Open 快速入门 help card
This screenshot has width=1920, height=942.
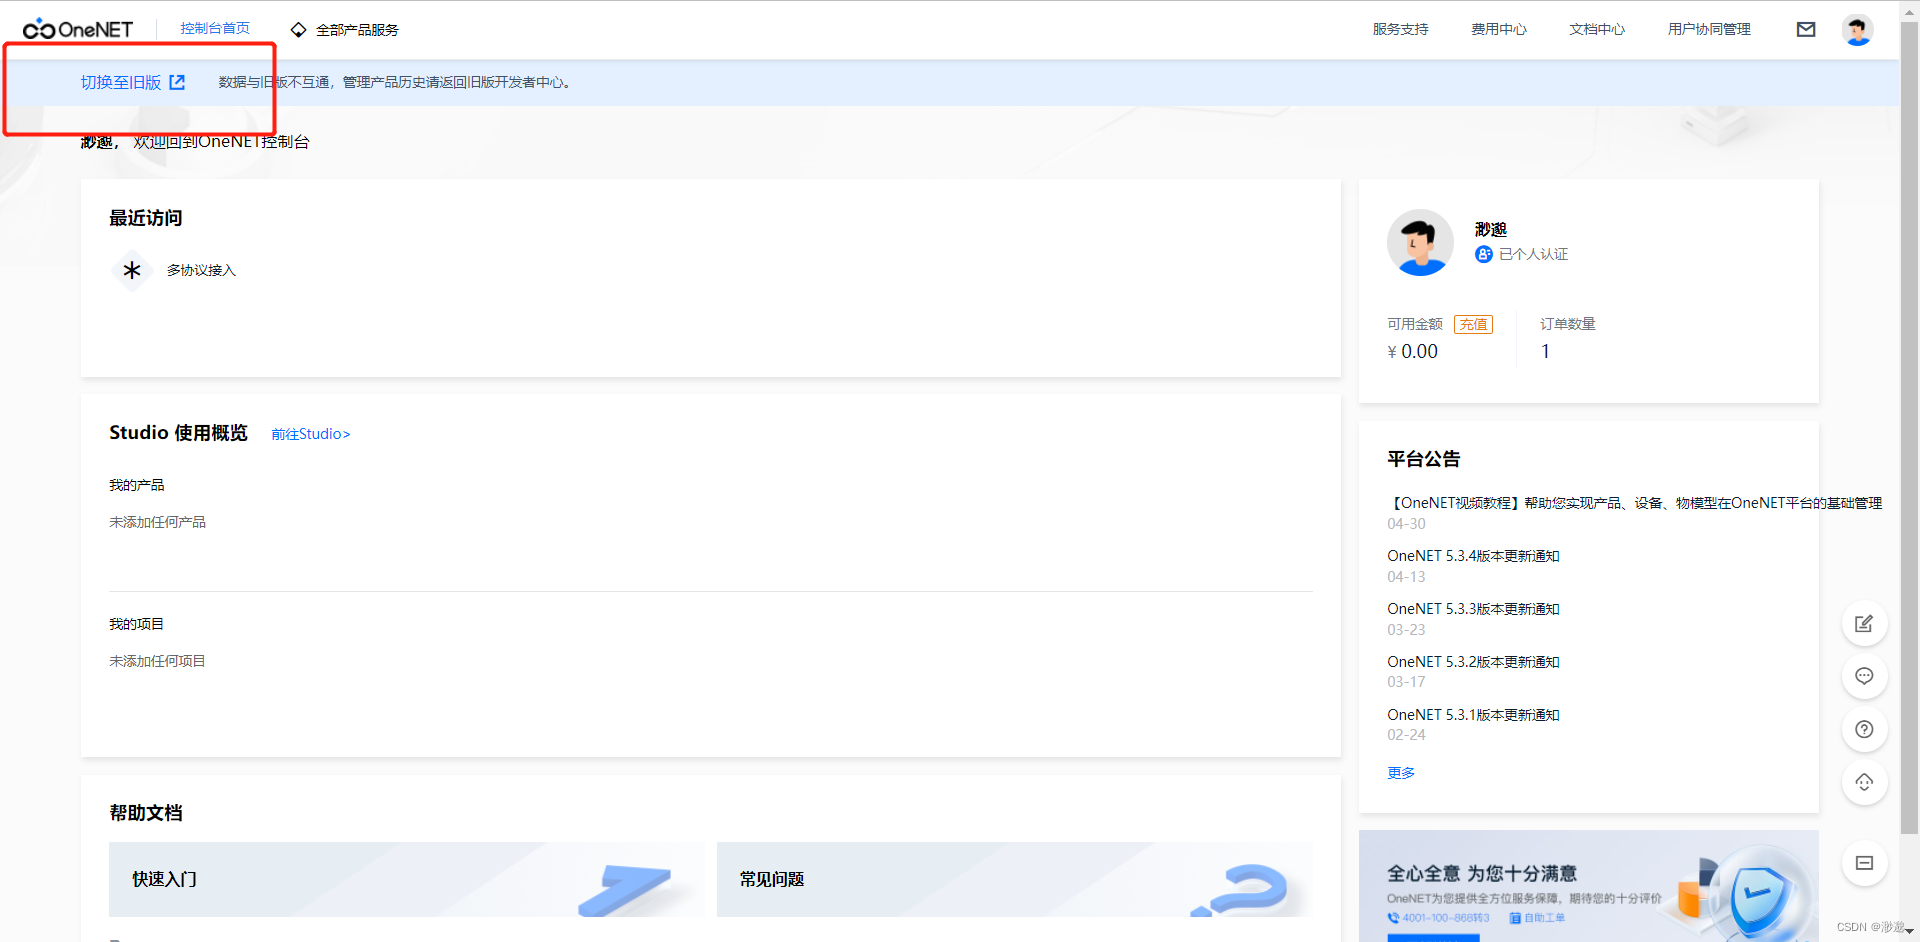407,879
